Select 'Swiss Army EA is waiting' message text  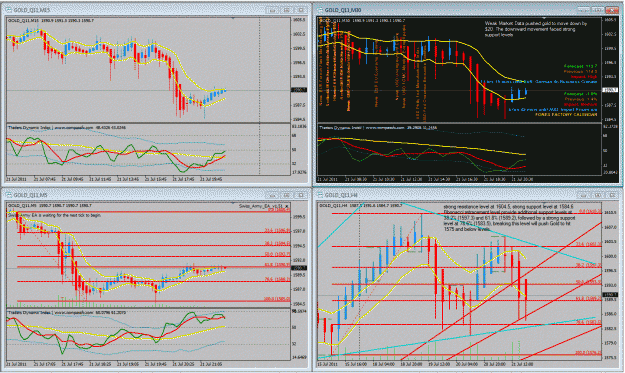pyautogui.click(x=55, y=215)
